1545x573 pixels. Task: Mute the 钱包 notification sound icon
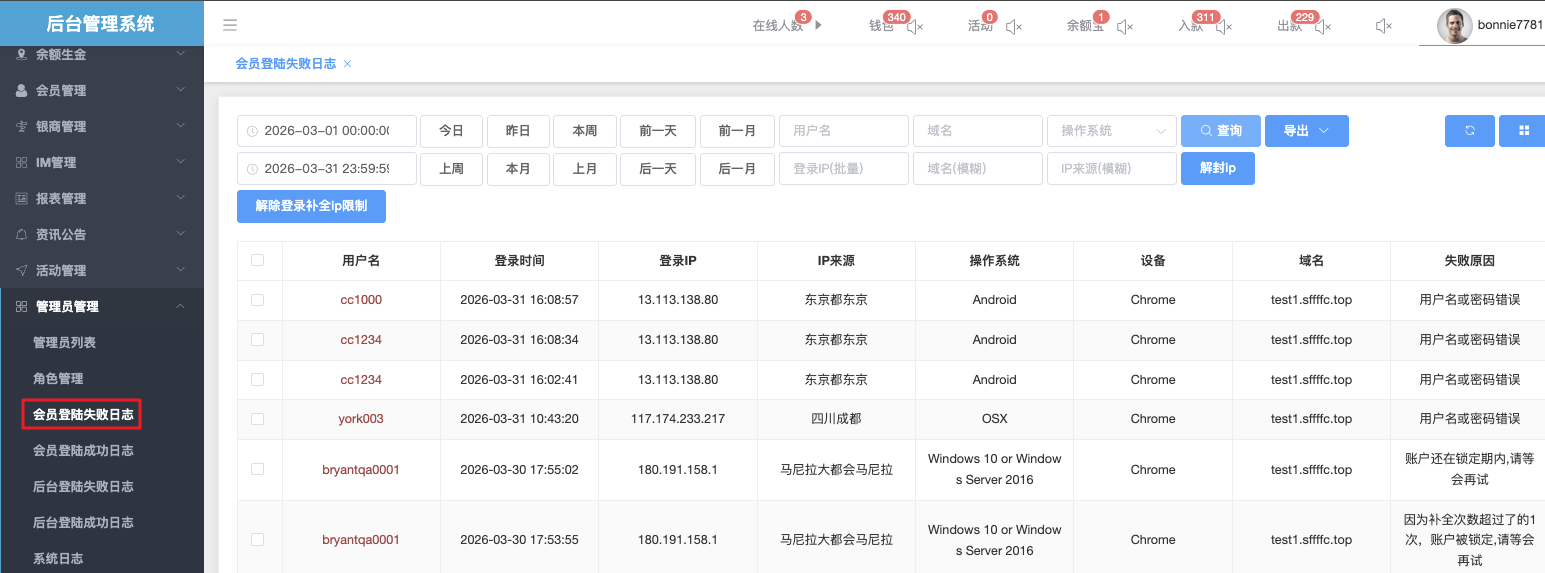click(x=915, y=27)
